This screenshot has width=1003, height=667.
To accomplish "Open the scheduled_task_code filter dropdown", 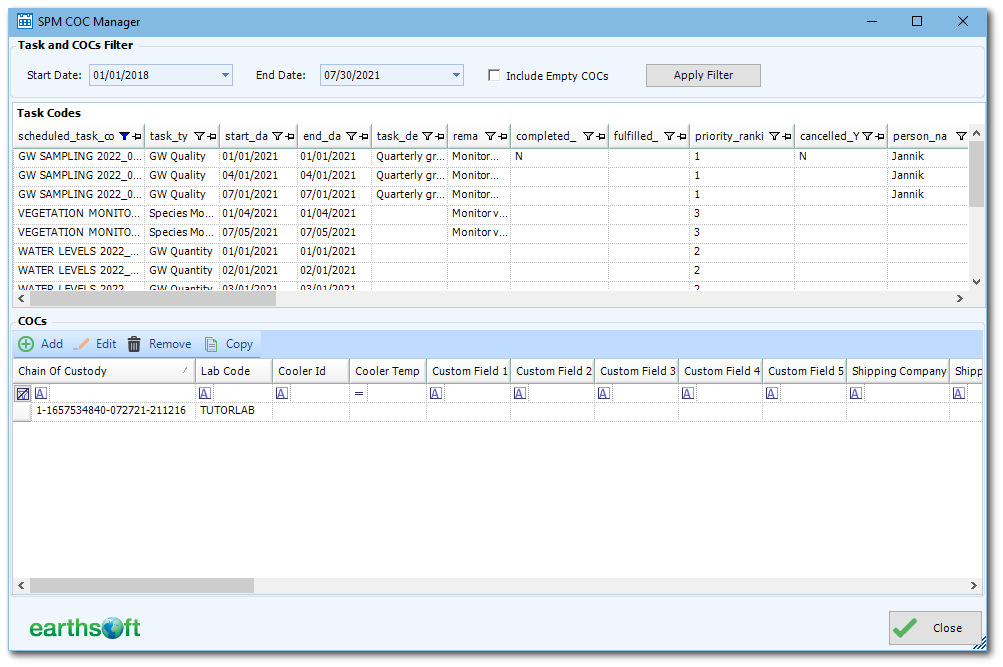I will [124, 136].
